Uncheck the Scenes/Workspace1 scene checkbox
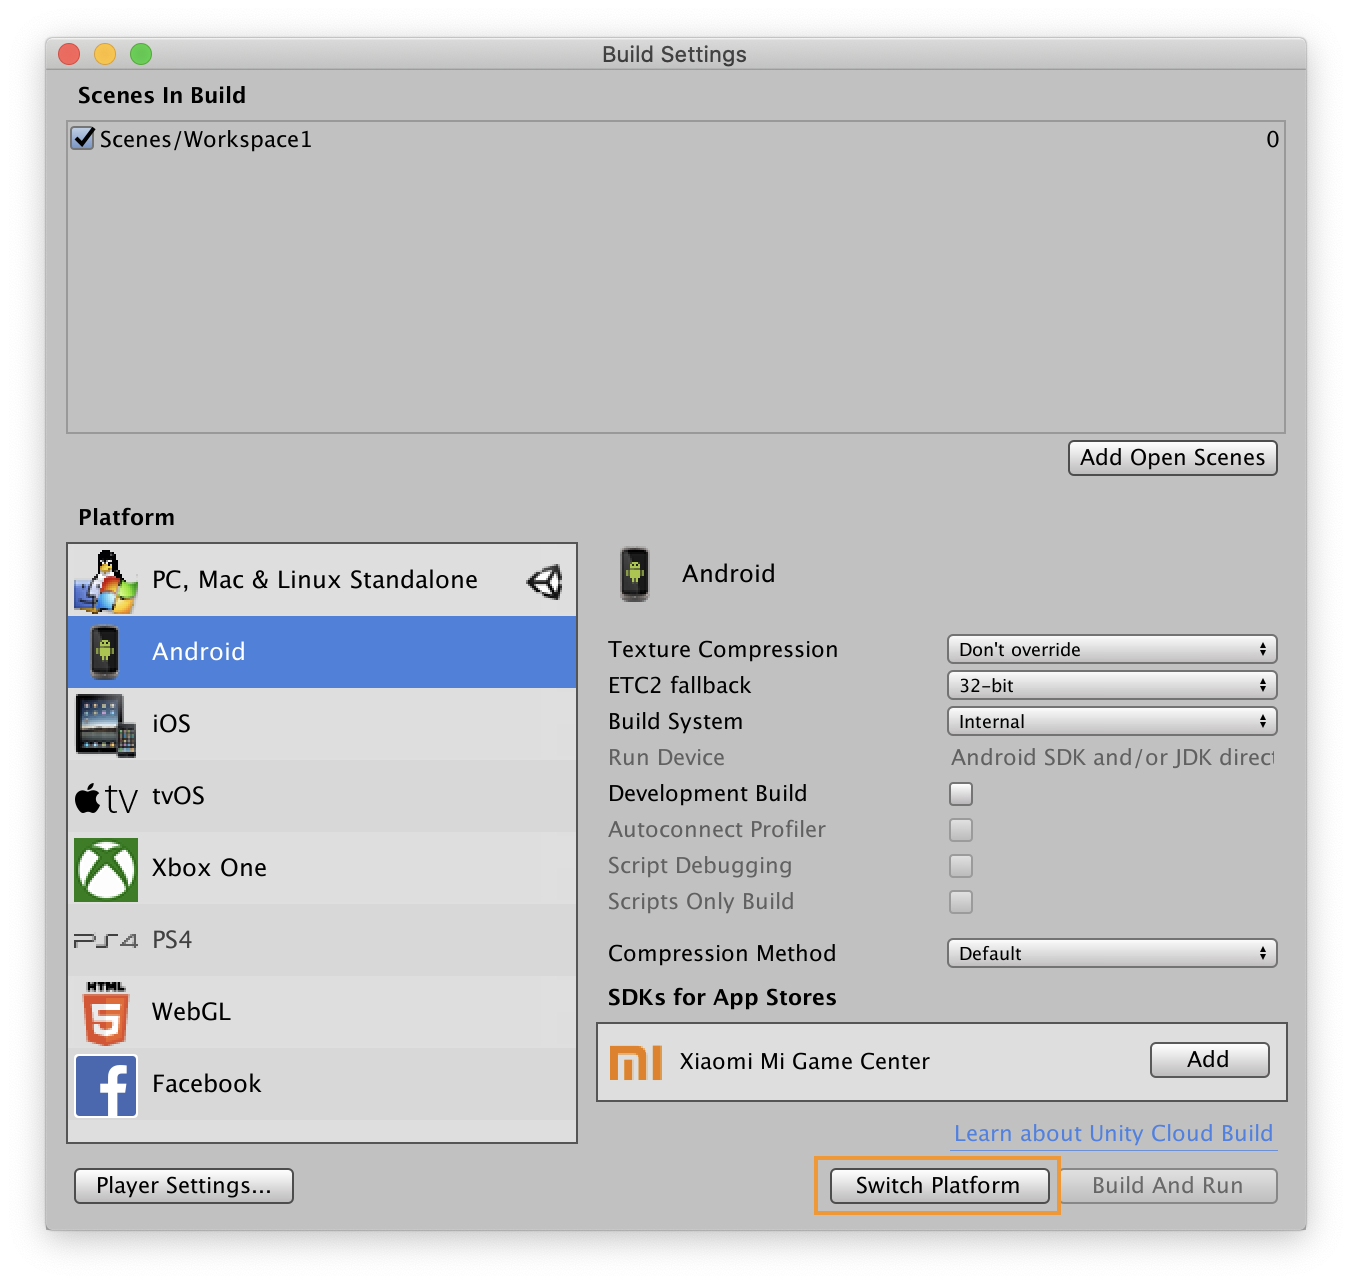The height and width of the screenshot is (1284, 1352). tap(83, 138)
